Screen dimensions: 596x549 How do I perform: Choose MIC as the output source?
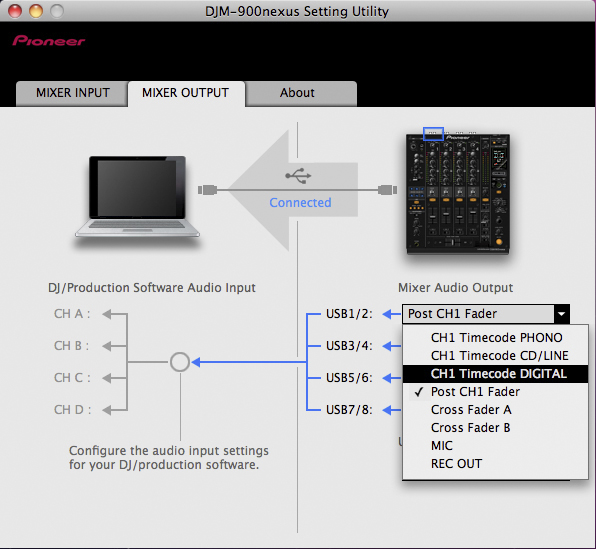pyautogui.click(x=495, y=446)
